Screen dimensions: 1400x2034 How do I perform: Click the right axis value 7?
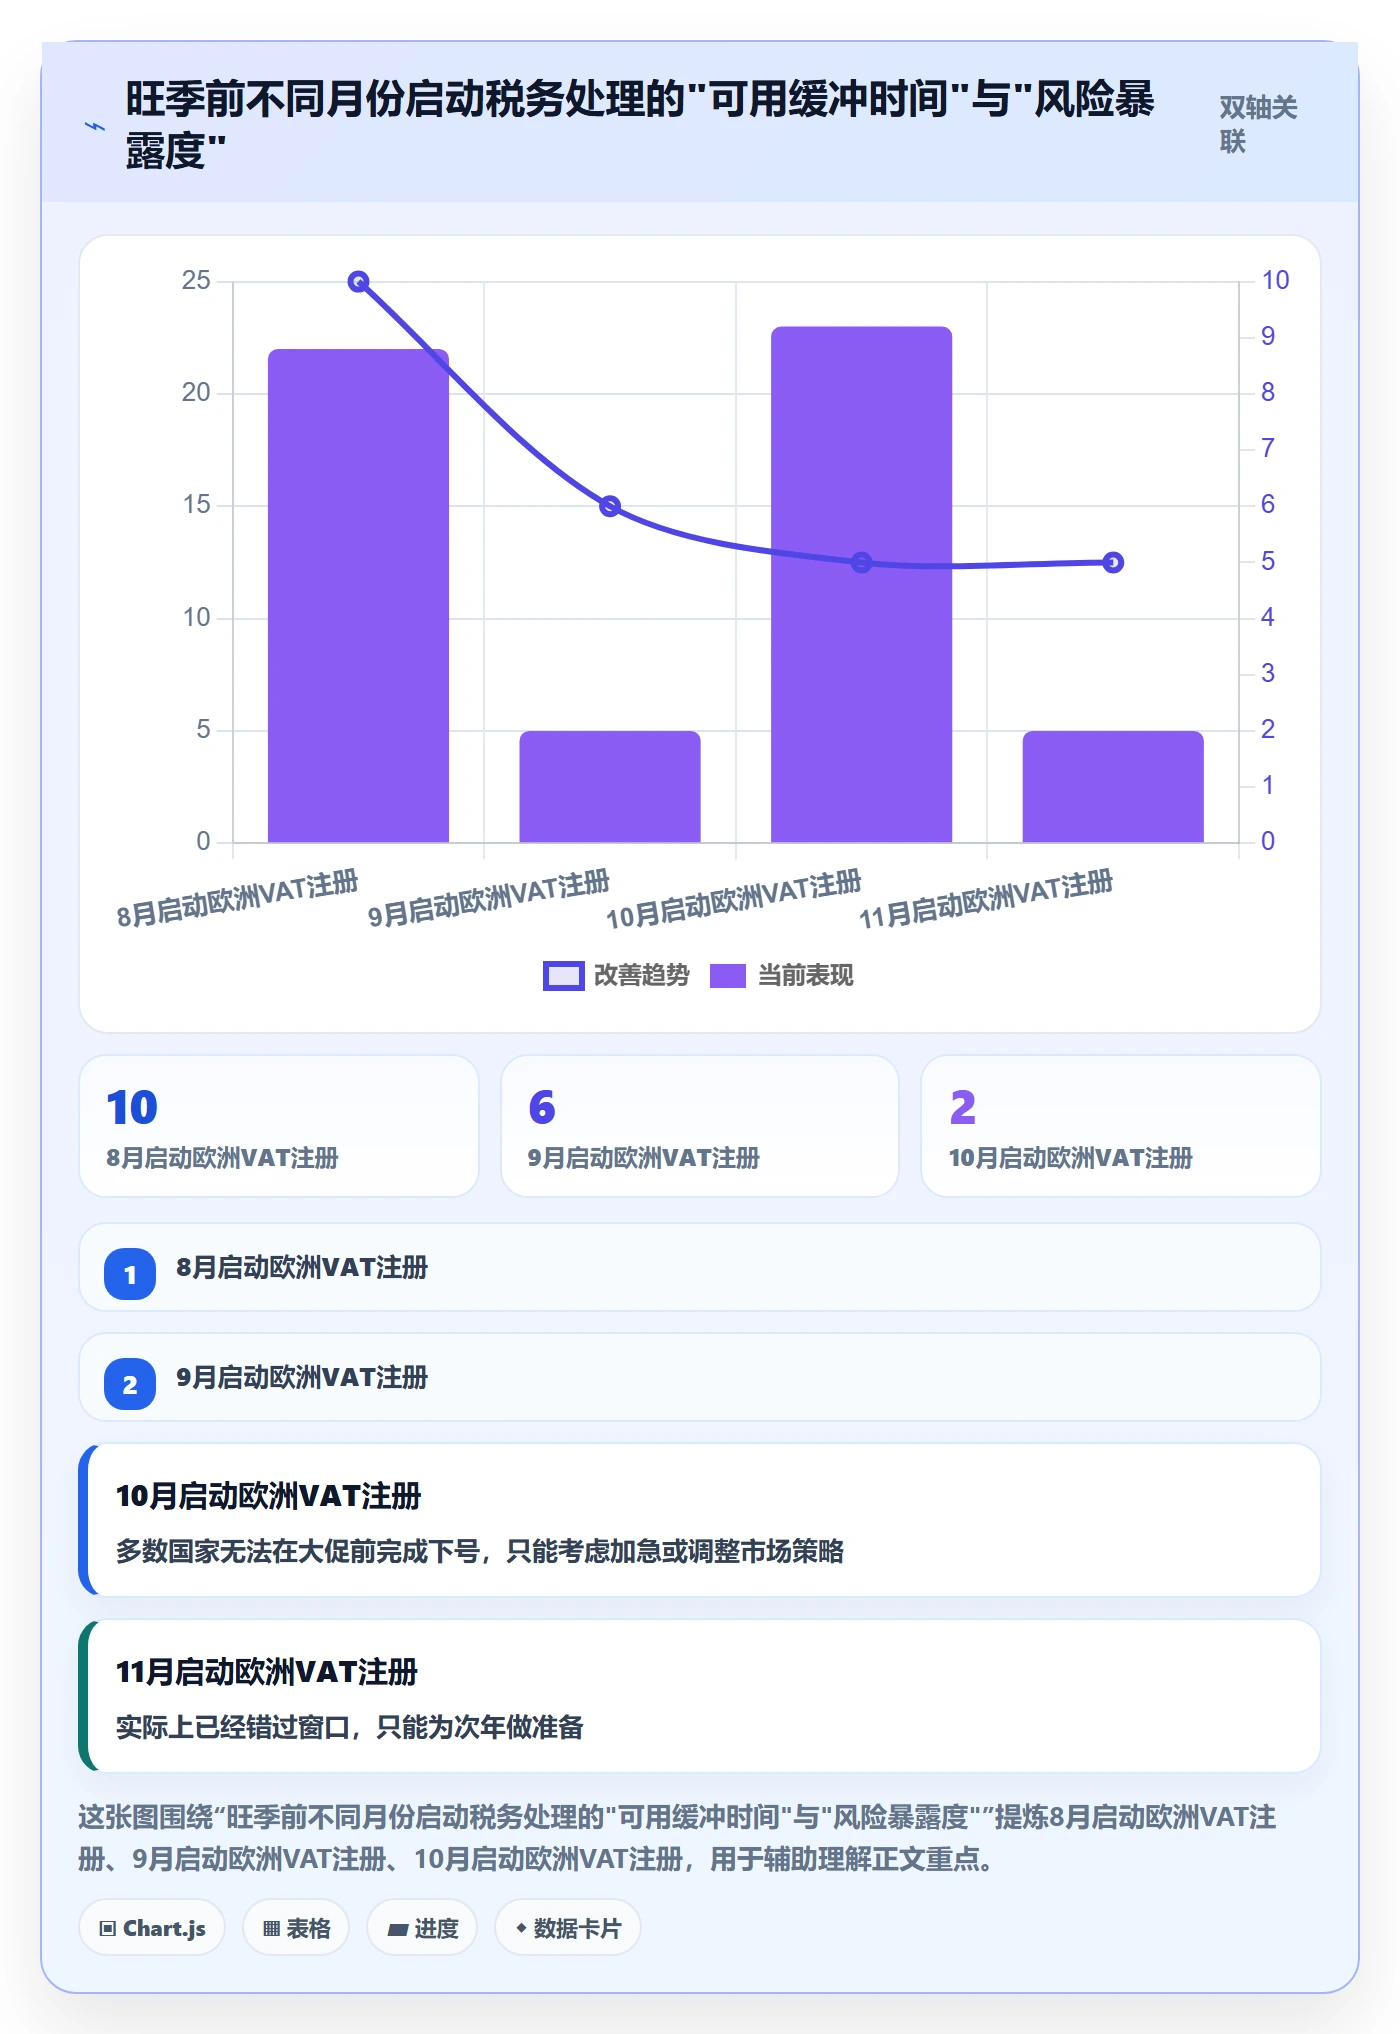click(x=1268, y=449)
